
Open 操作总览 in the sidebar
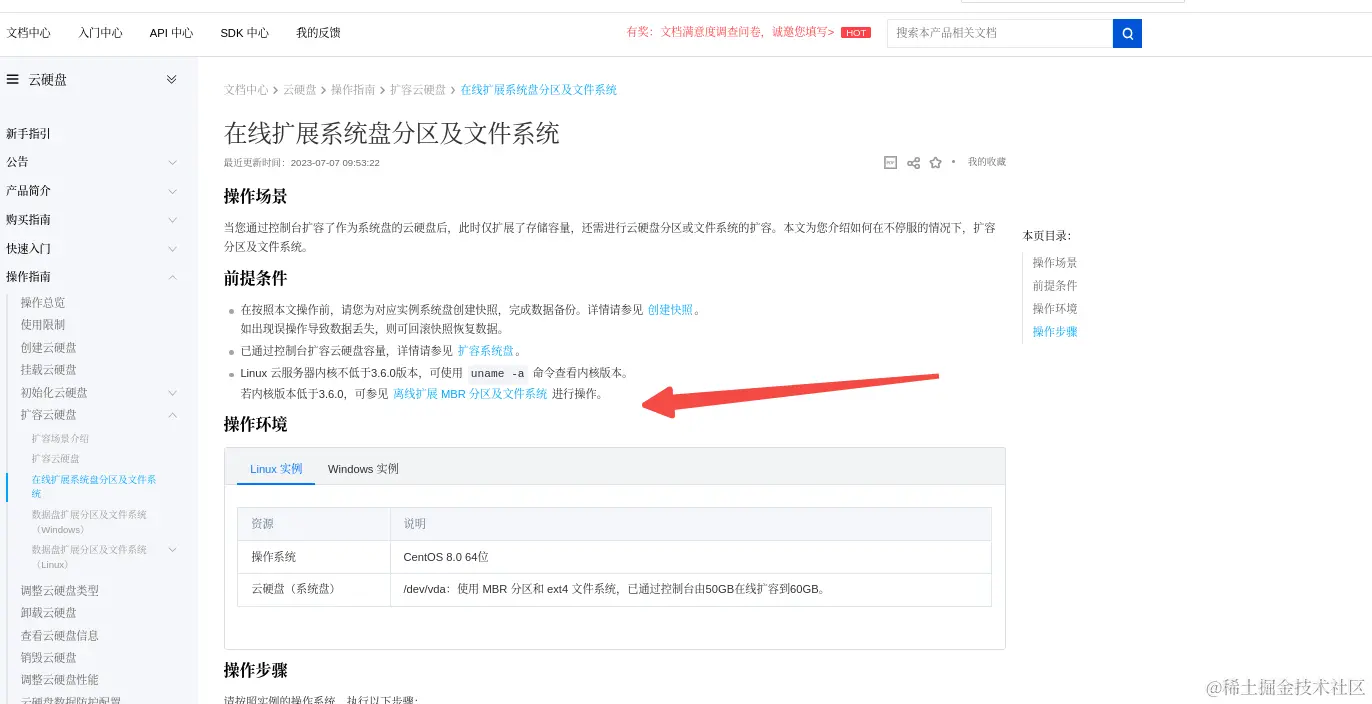43,303
